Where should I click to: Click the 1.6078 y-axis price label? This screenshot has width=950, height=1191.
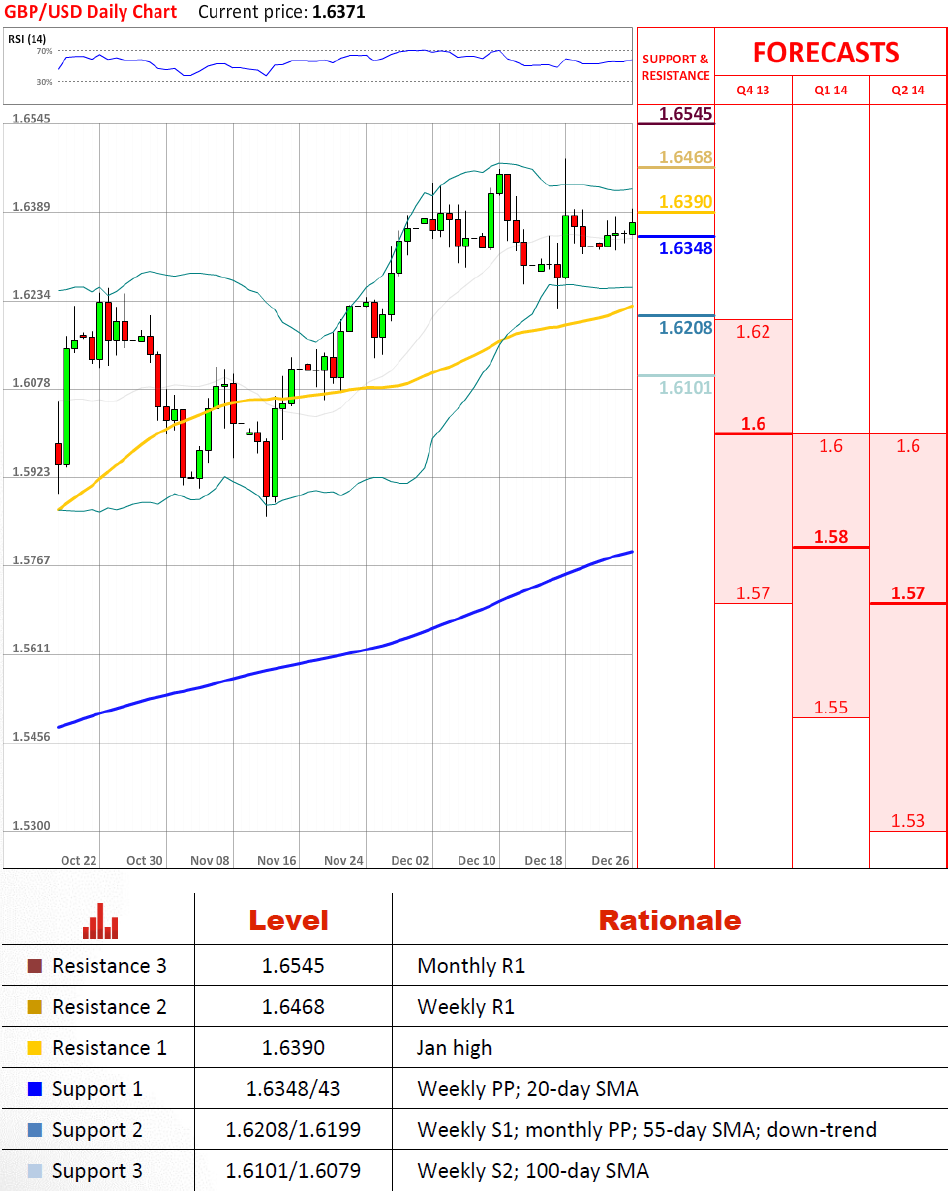click(31, 383)
